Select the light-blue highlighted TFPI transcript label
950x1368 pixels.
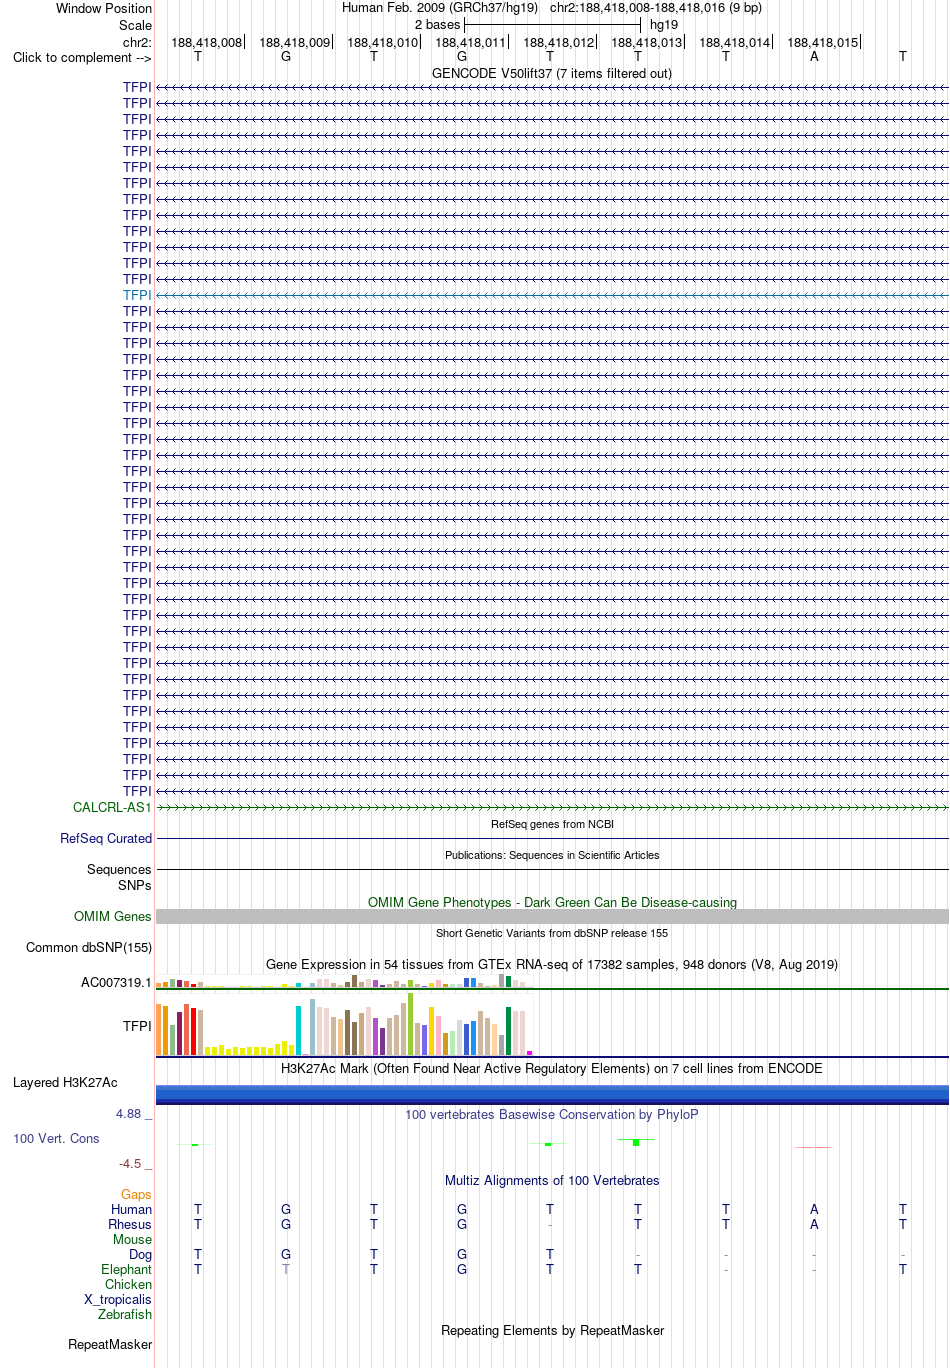pyautogui.click(x=137, y=295)
